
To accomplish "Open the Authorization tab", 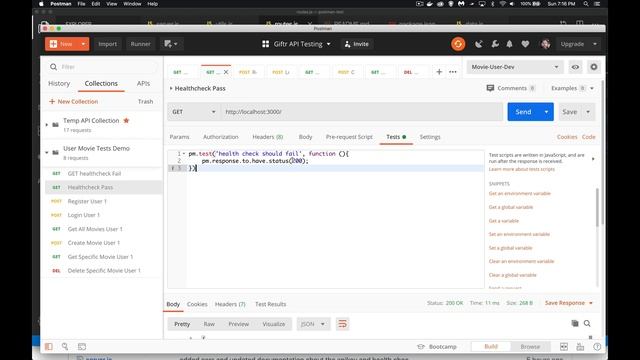I will [x=220, y=137].
